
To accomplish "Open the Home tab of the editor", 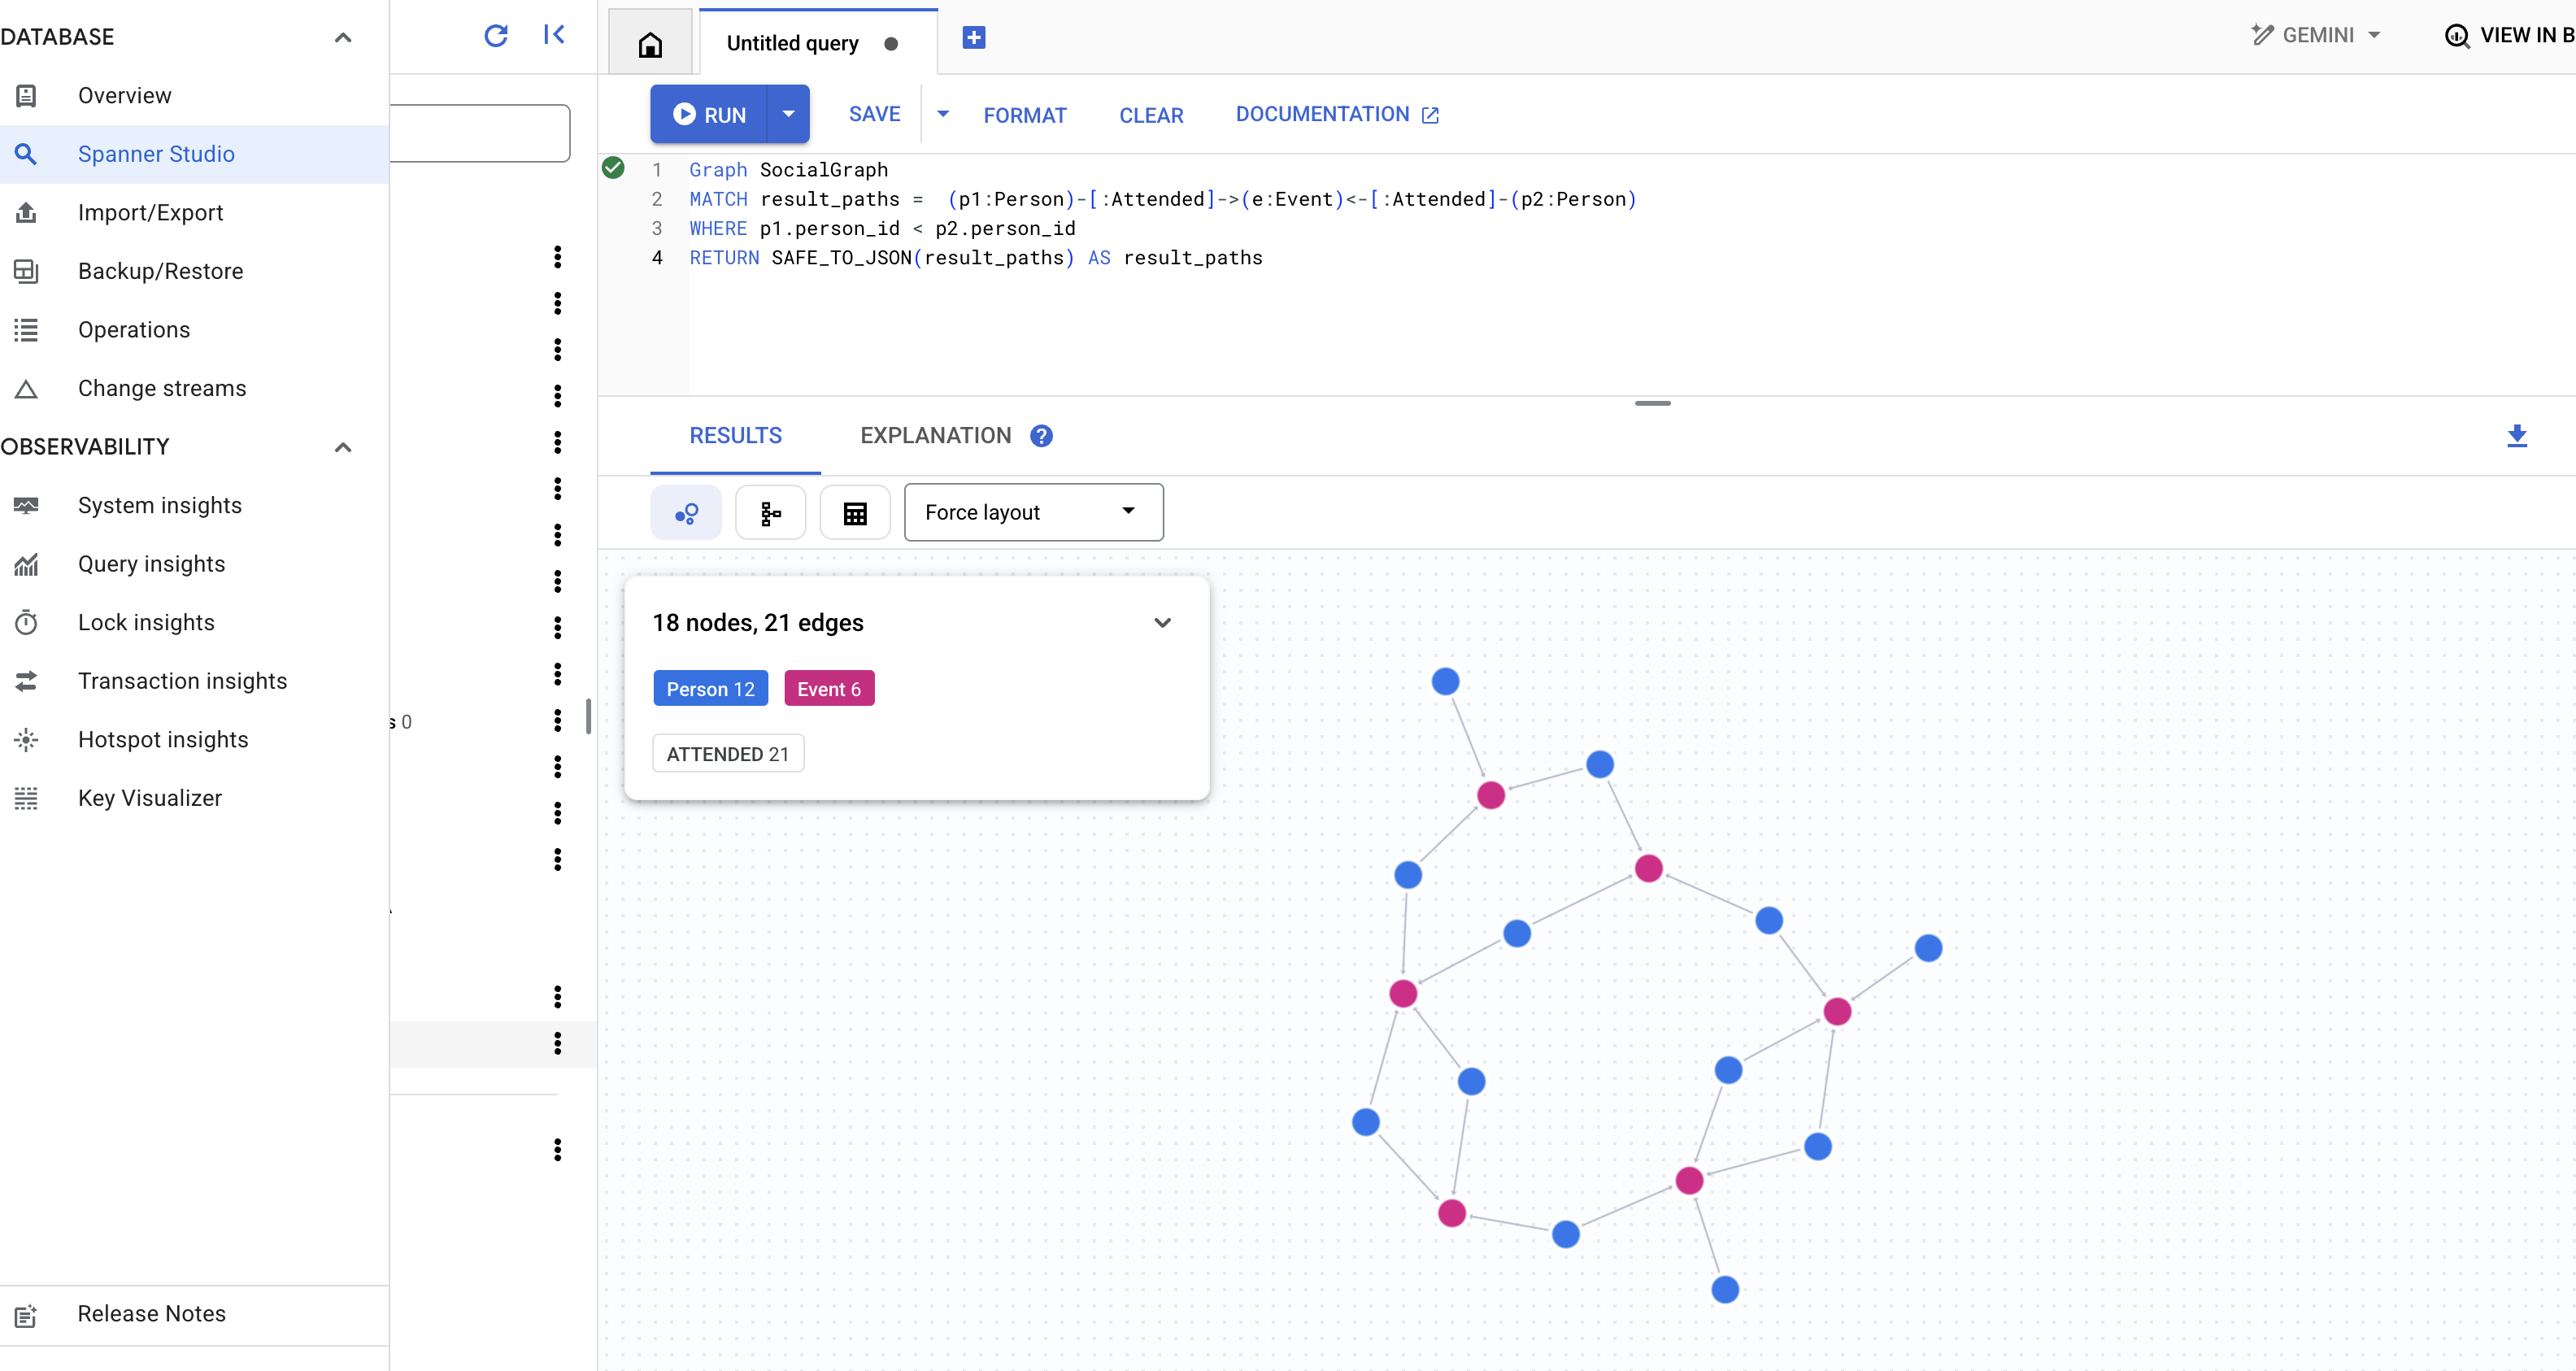I will 650,42.
